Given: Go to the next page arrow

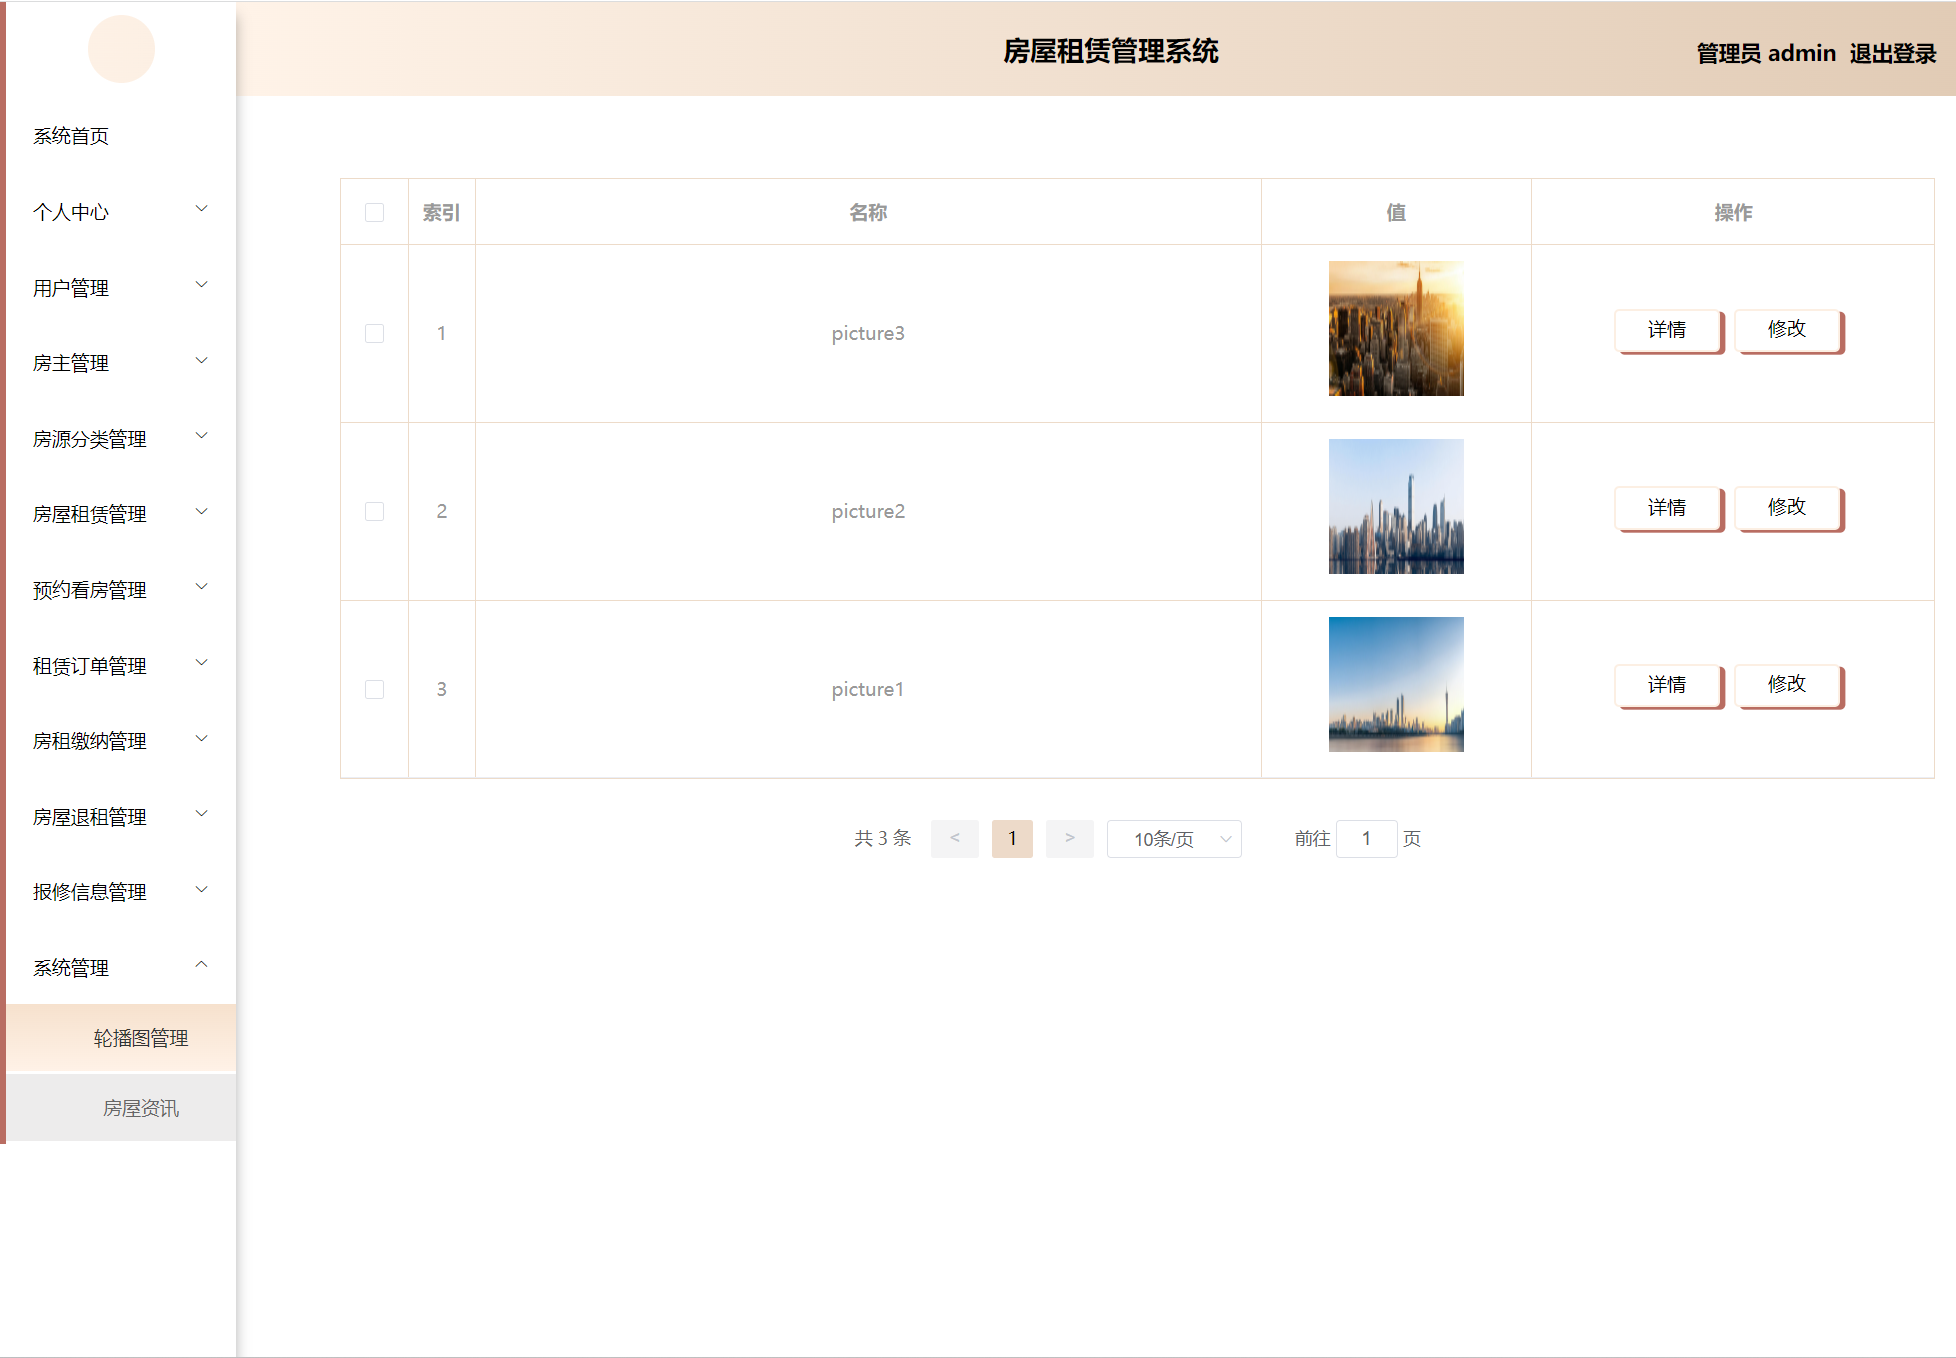Looking at the screenshot, I should 1069,838.
